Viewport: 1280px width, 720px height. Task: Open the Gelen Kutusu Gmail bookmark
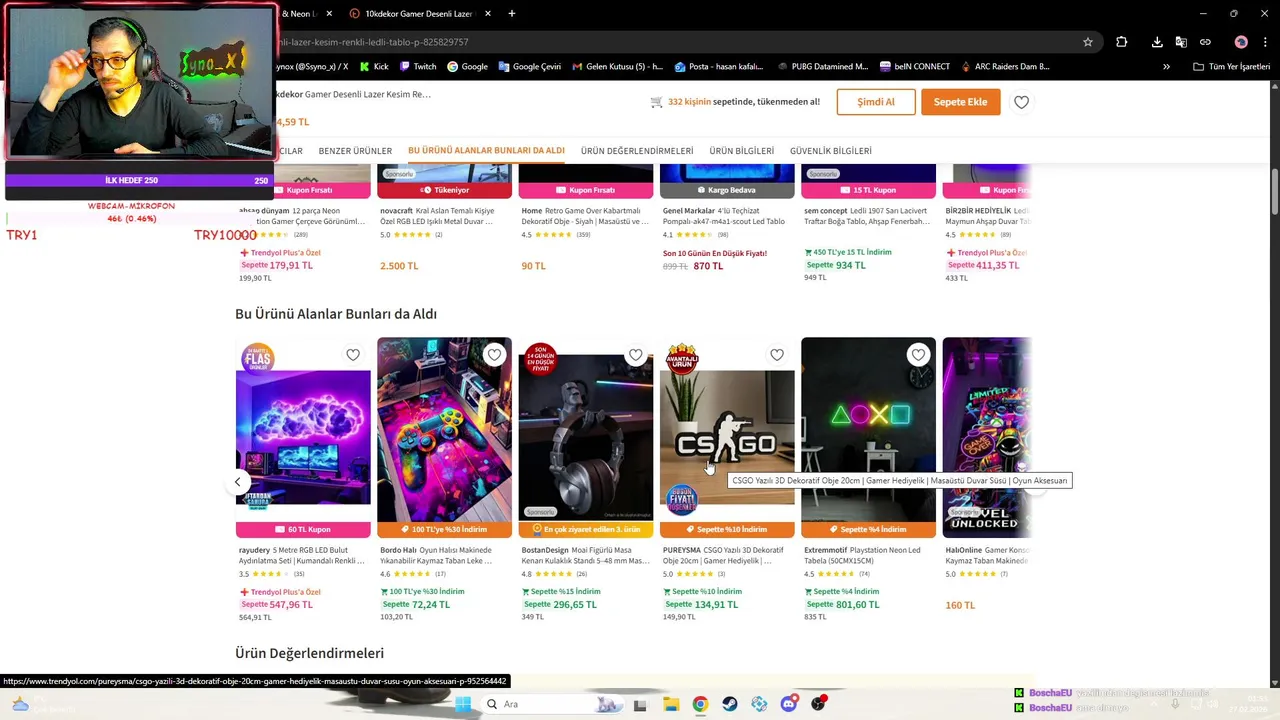(617, 66)
